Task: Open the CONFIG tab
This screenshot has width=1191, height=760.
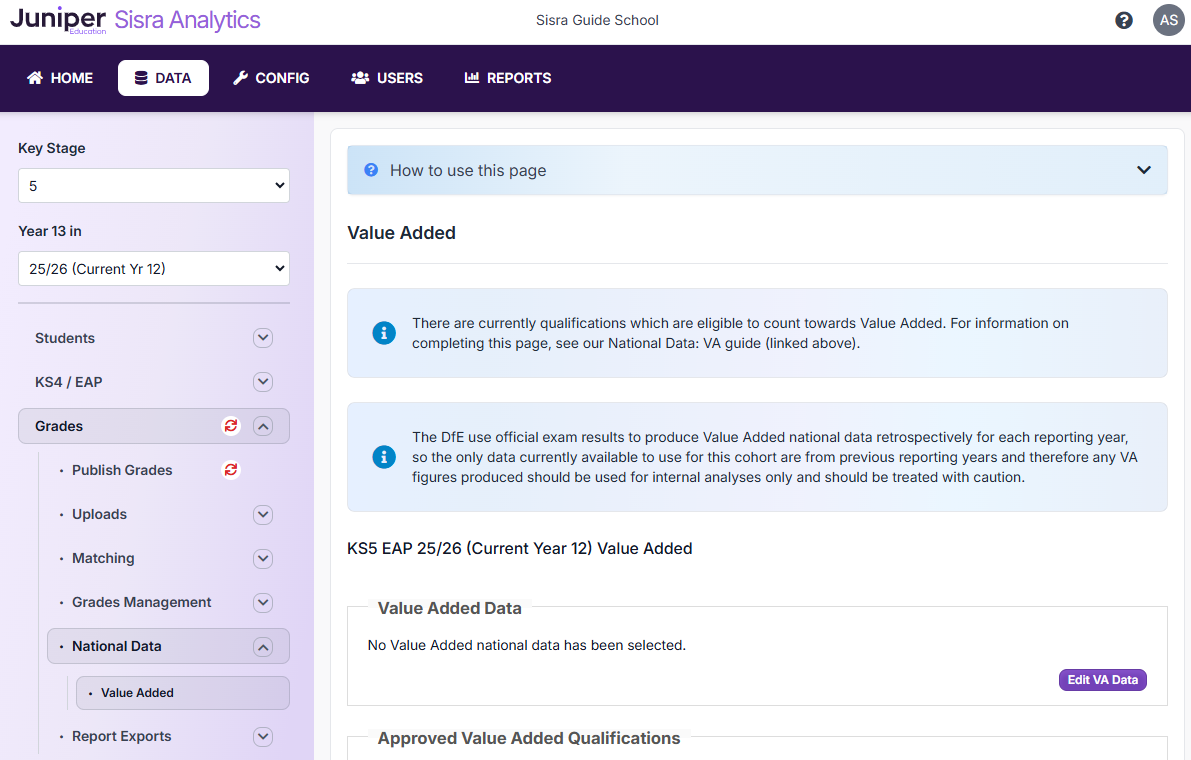Action: (x=271, y=77)
